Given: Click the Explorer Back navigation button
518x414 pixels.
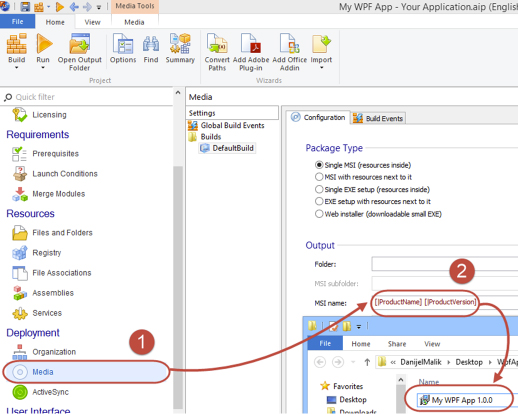Looking at the screenshot, I should (x=320, y=362).
